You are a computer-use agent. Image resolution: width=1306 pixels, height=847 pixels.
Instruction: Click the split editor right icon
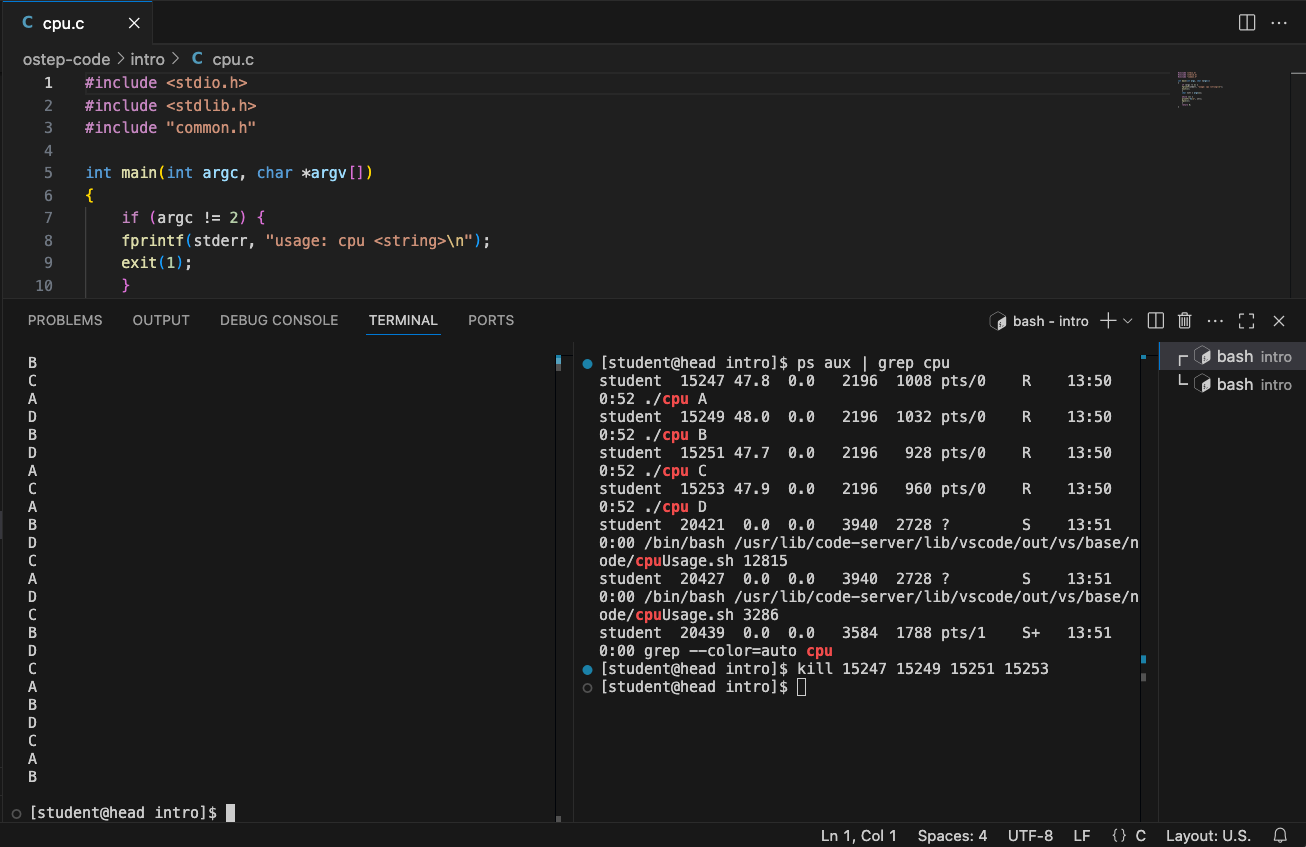coord(1247,23)
